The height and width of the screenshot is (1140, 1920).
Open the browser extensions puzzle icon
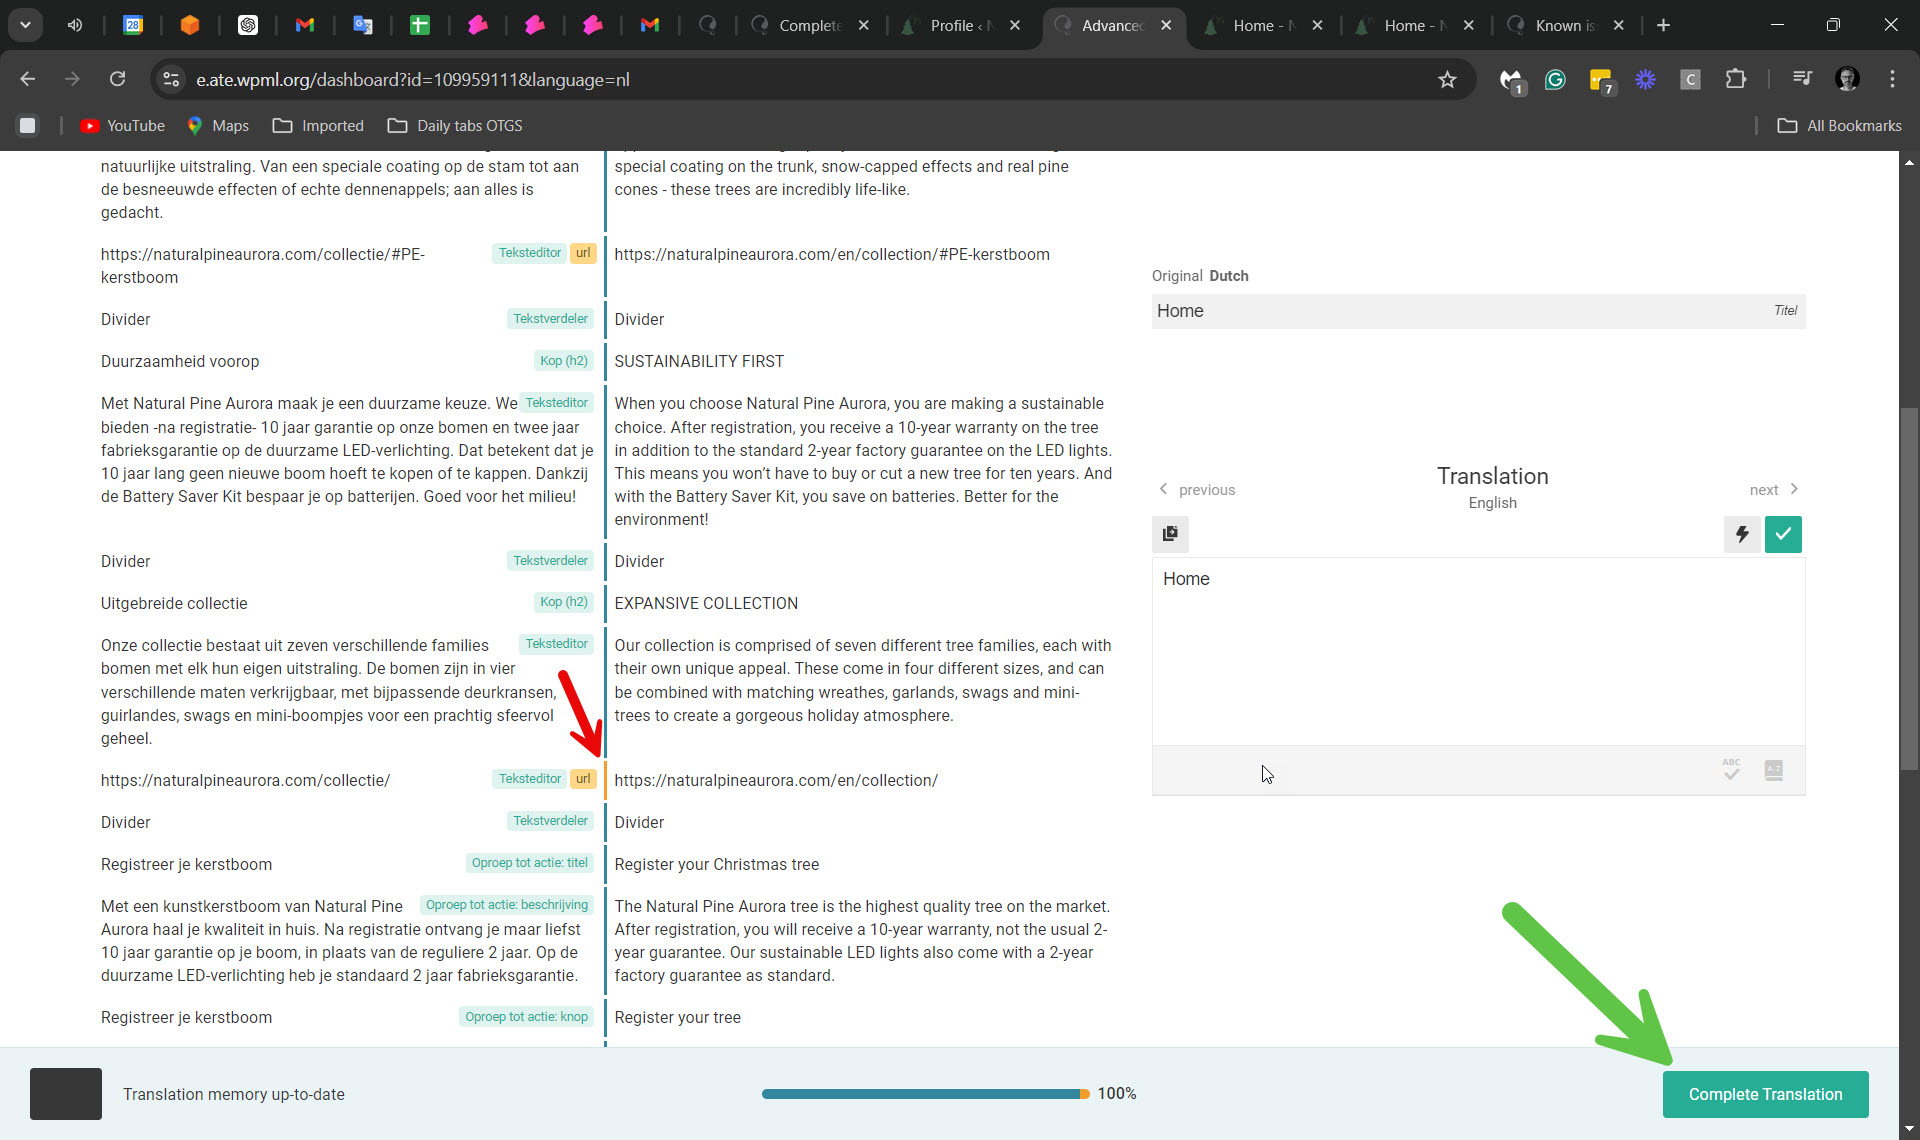[x=1736, y=79]
